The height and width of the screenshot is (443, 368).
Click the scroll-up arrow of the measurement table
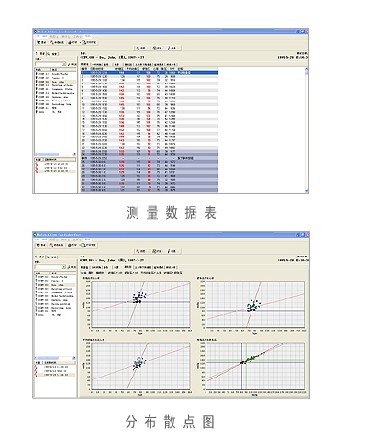pos(306,69)
